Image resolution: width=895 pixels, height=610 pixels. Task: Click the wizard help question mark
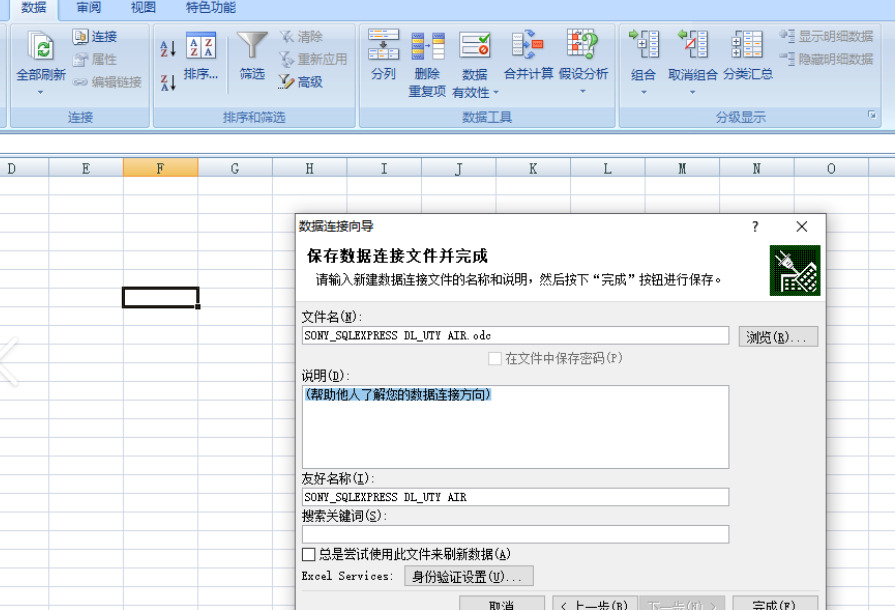tap(755, 227)
